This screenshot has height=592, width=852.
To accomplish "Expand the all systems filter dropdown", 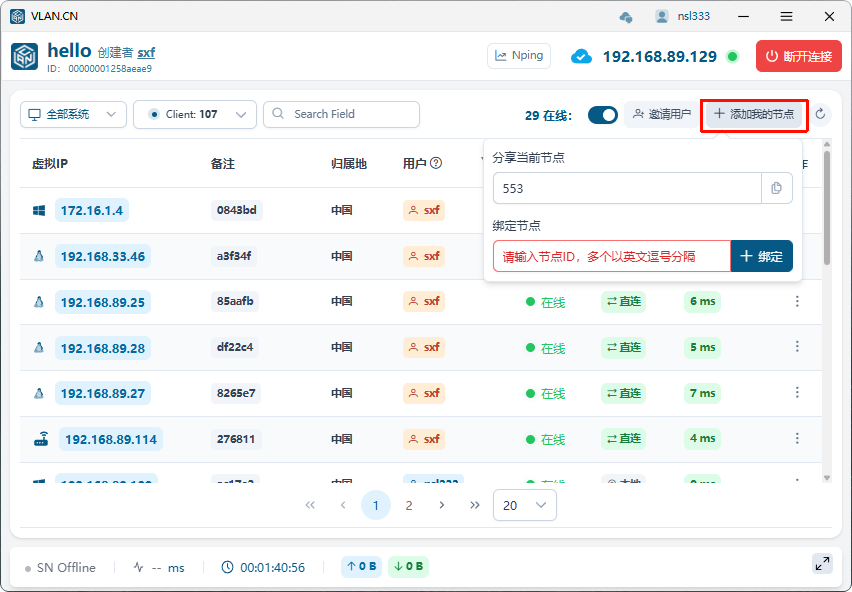I will click(73, 114).
